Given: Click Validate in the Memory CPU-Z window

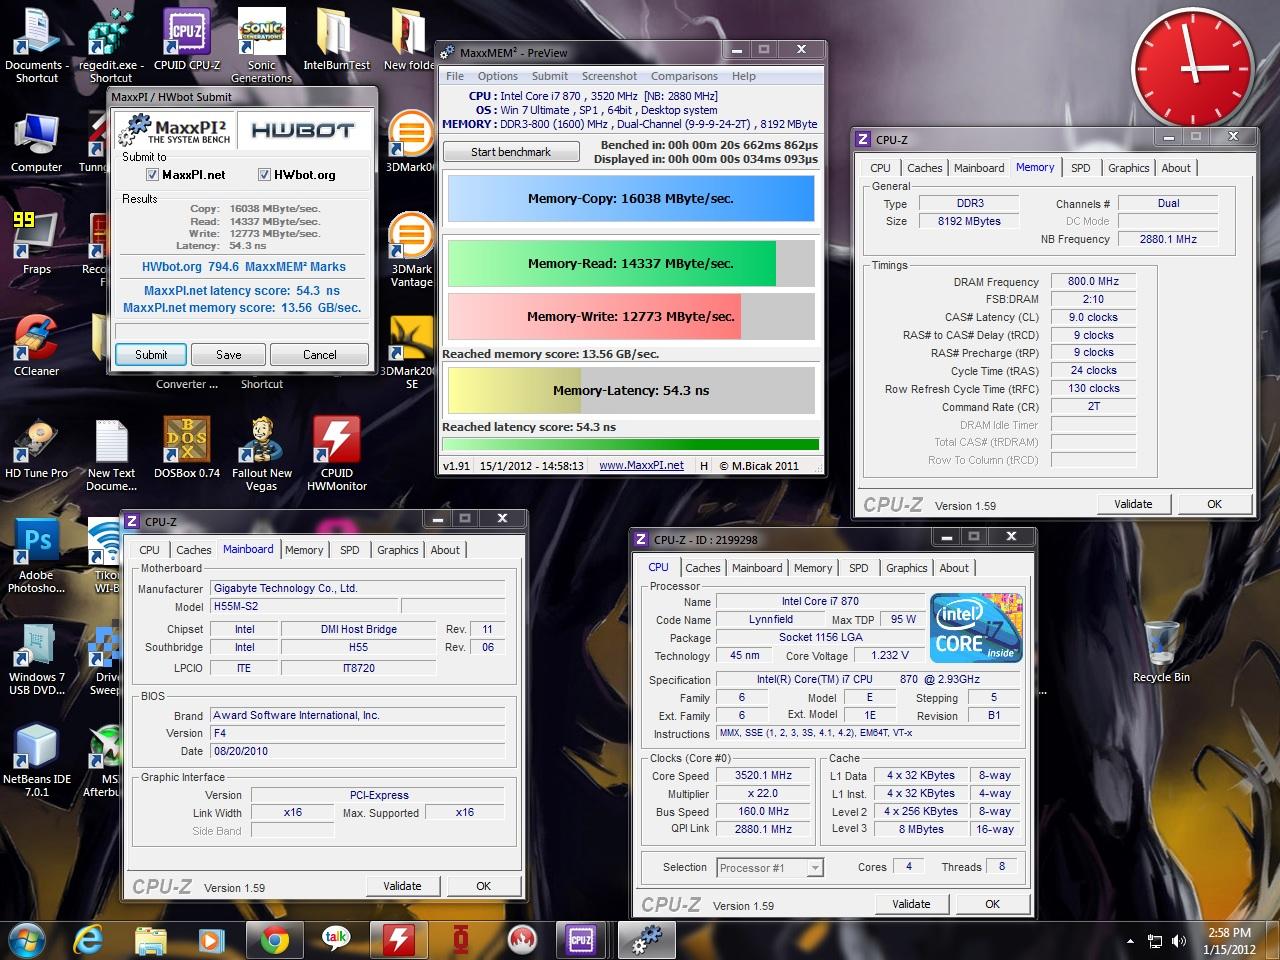Looking at the screenshot, I should [x=1133, y=504].
